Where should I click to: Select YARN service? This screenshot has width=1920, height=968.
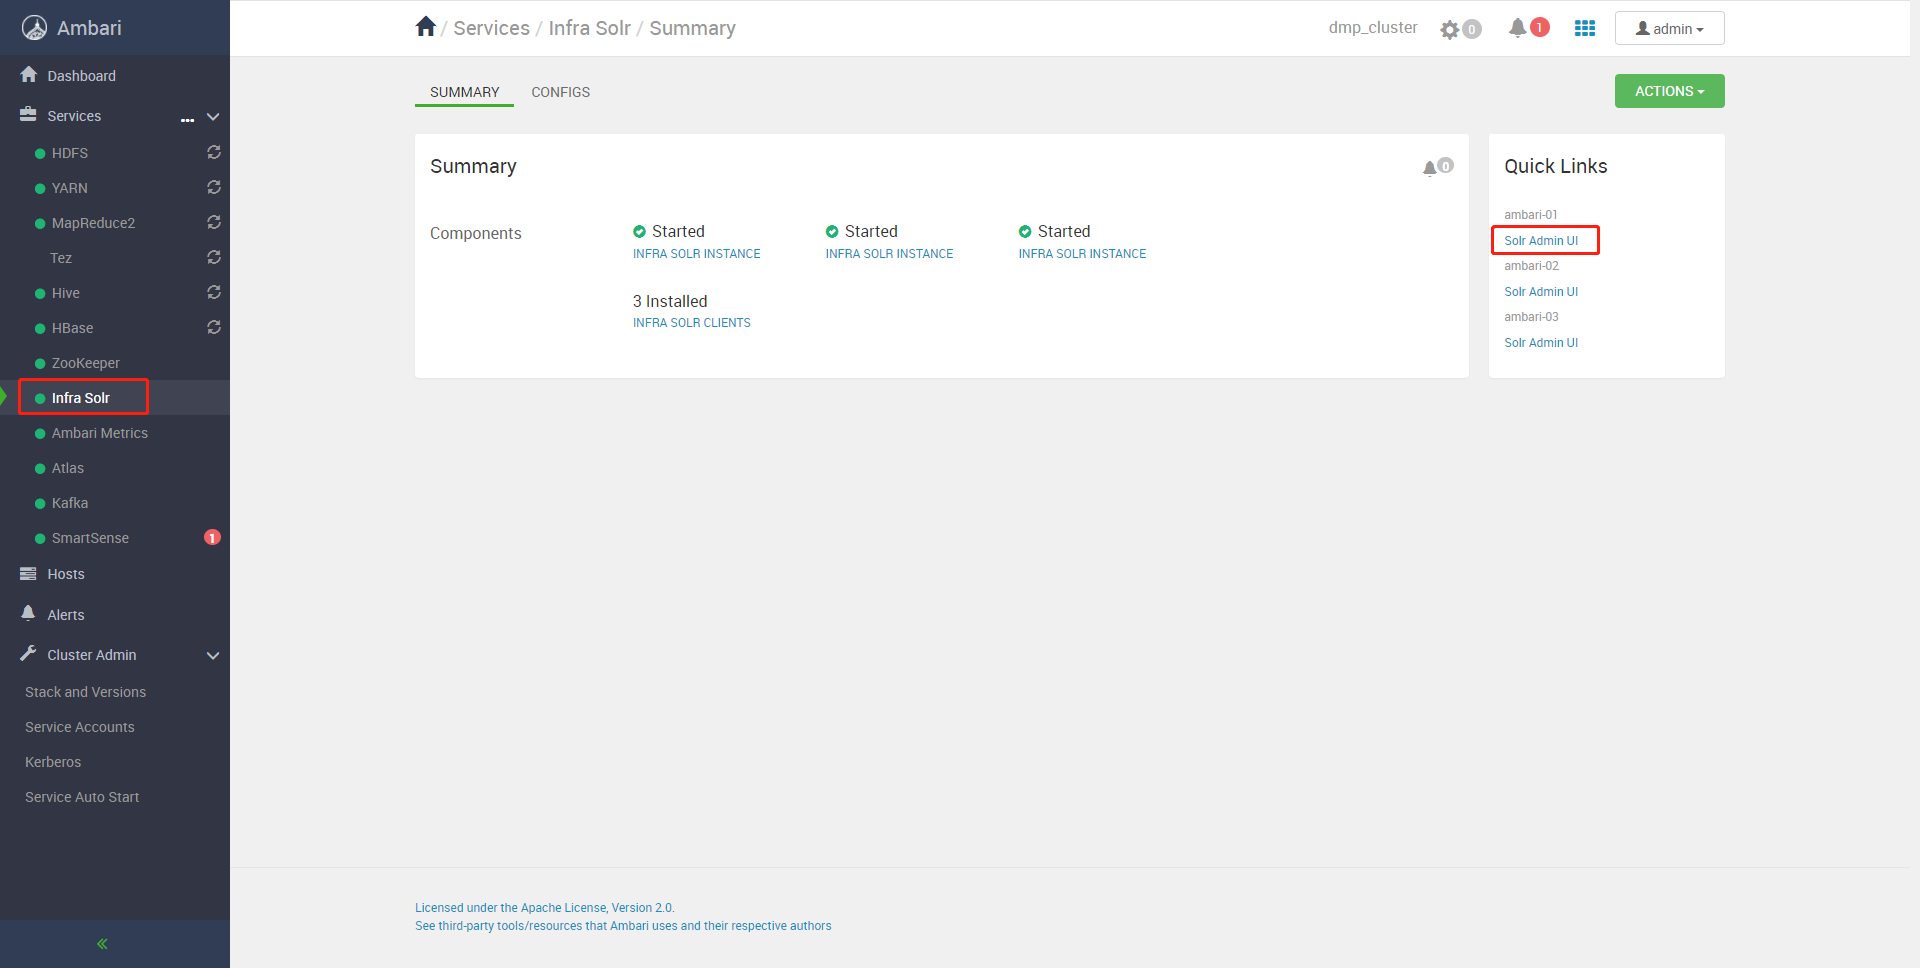70,188
